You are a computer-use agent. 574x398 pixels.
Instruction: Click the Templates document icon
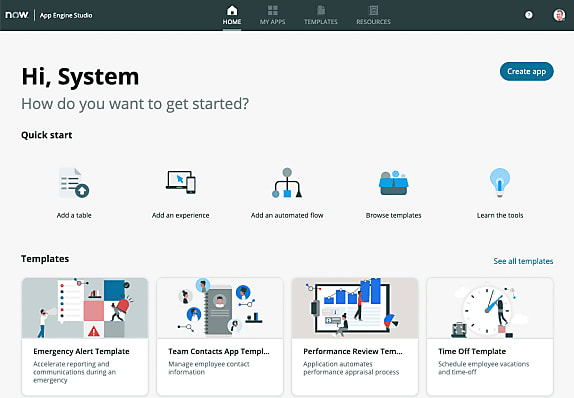coord(321,10)
